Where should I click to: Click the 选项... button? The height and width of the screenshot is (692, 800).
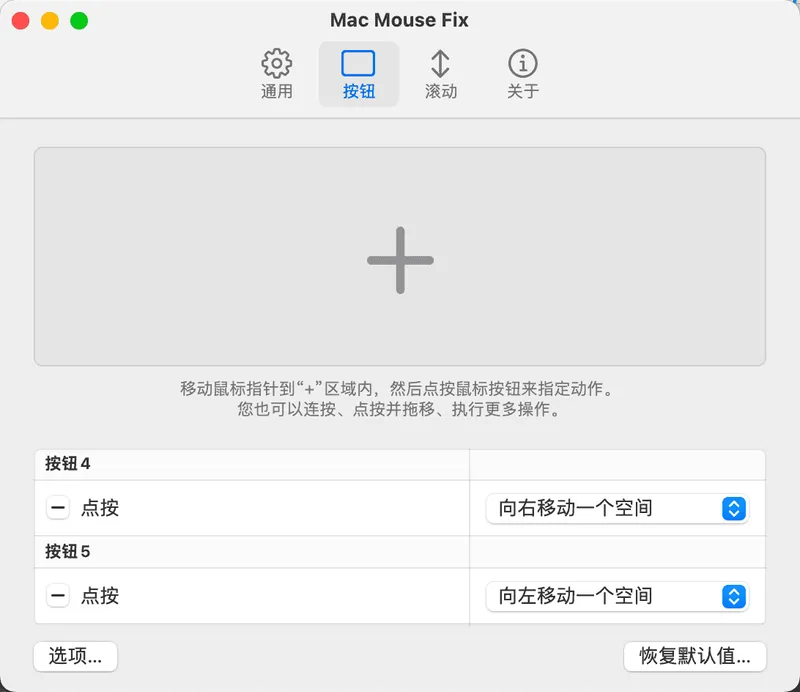(76, 656)
